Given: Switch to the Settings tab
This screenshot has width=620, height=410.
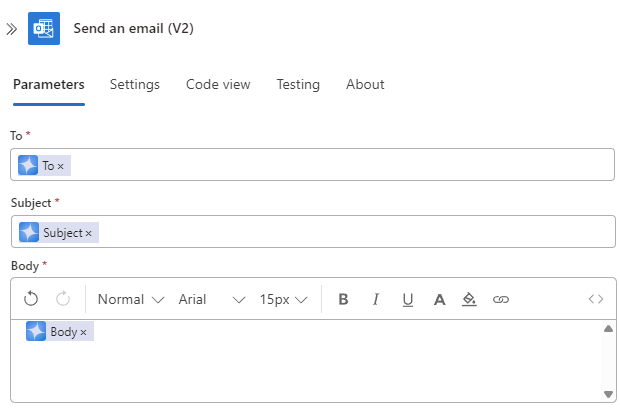Looking at the screenshot, I should pos(135,84).
